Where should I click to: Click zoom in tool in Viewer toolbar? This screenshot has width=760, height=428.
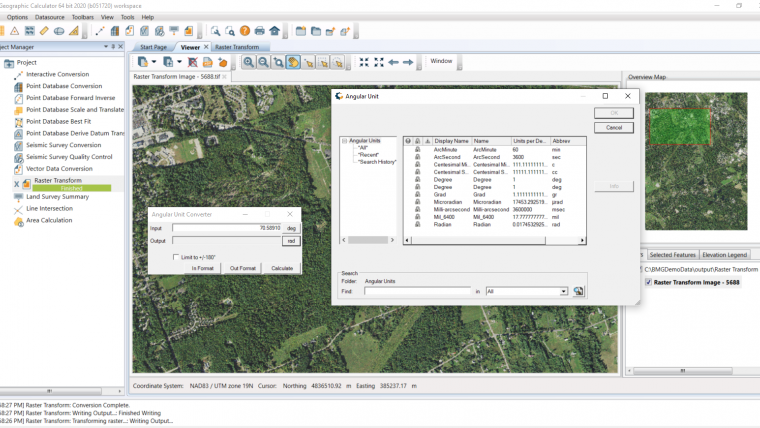248,62
